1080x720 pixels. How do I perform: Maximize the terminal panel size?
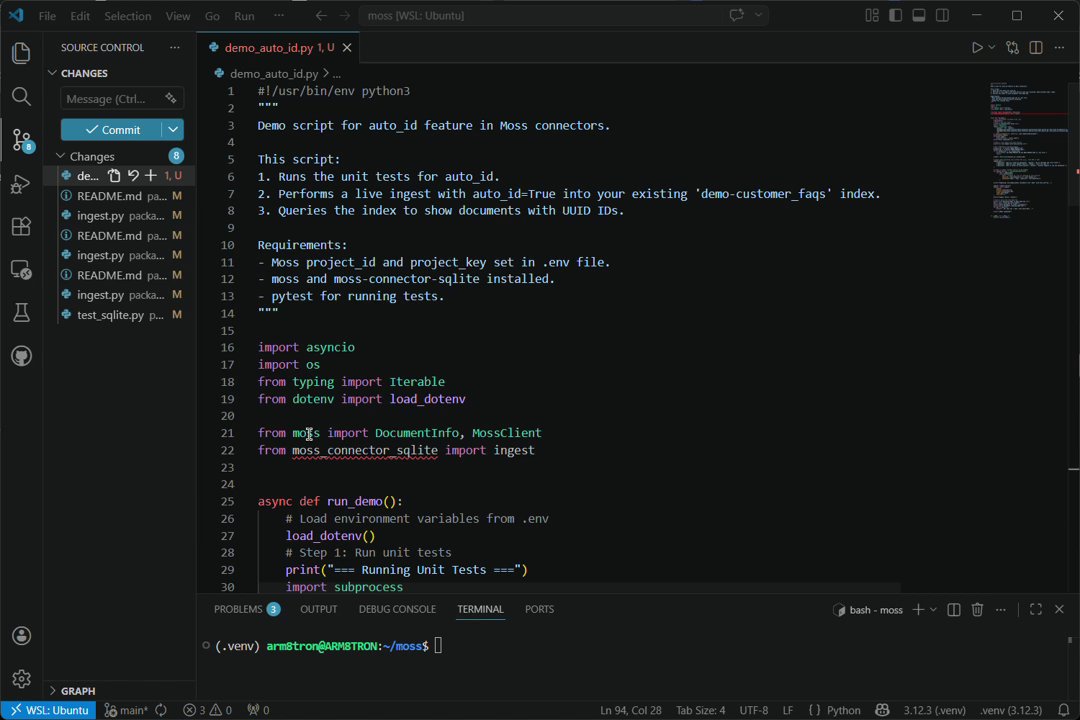point(1036,609)
